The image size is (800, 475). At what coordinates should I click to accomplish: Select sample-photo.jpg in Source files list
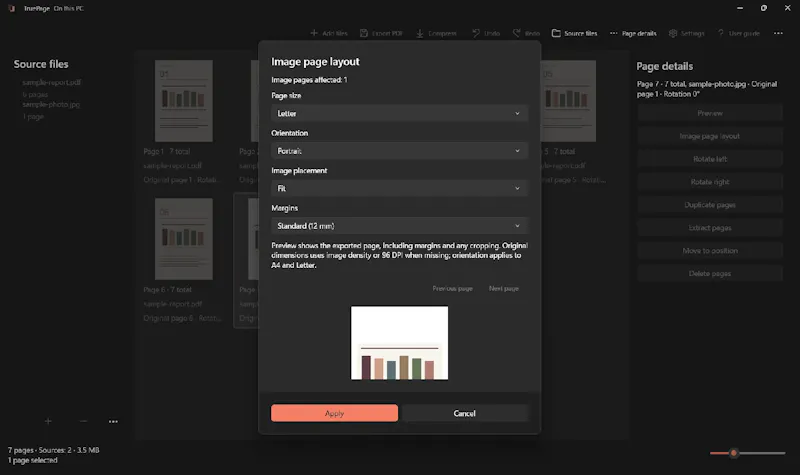click(51, 105)
